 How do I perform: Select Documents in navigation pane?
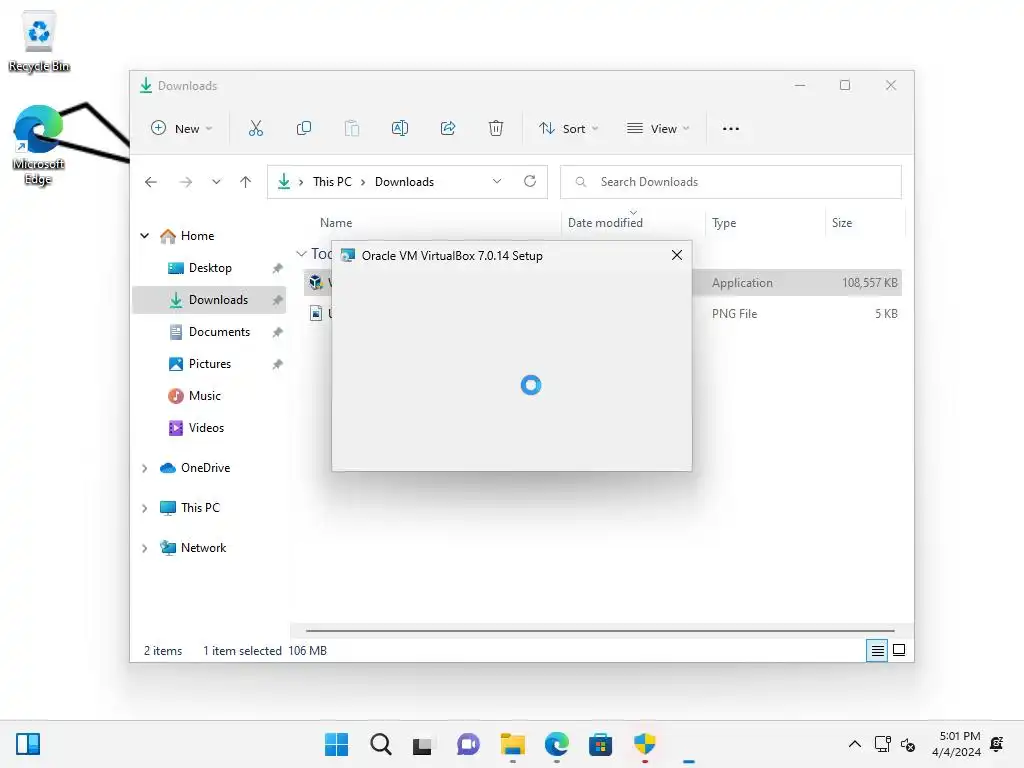(x=210, y=332)
